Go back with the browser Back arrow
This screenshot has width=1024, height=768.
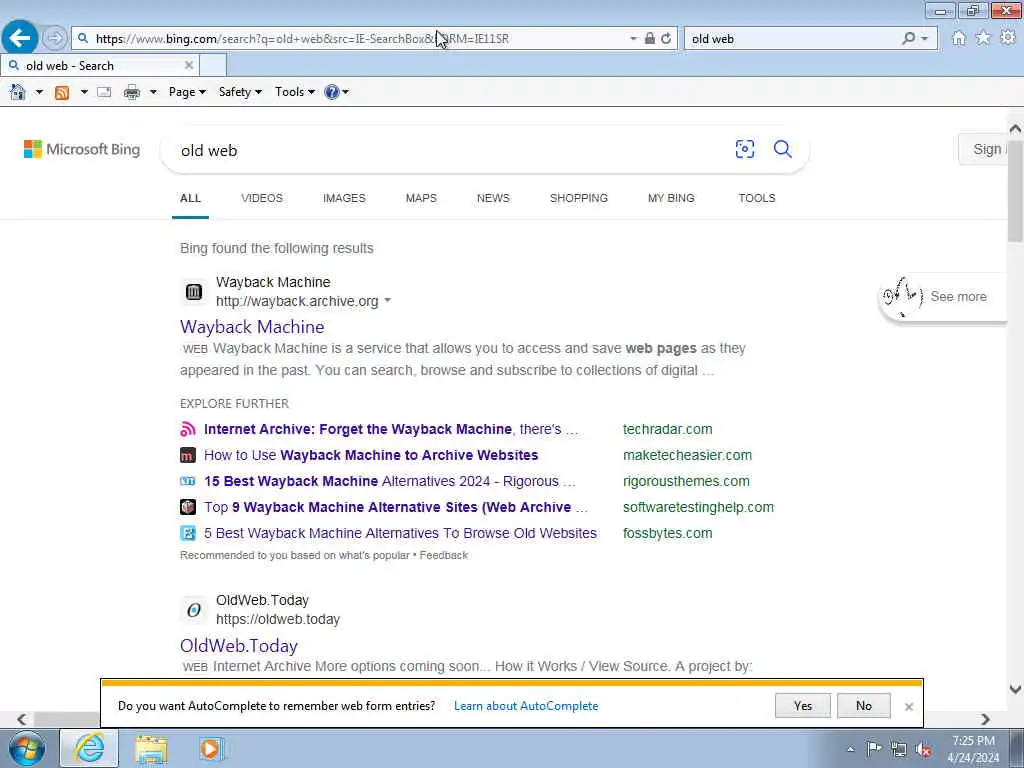pos(20,38)
